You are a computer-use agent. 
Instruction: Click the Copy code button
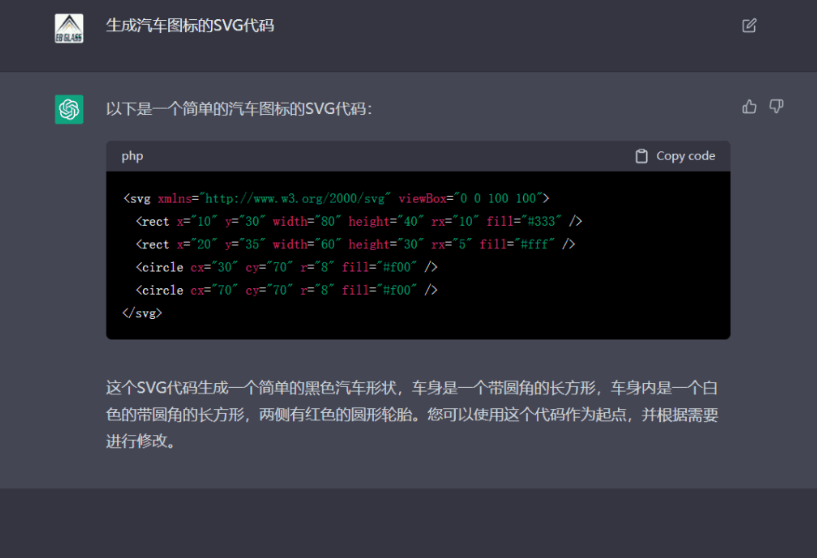(675, 156)
